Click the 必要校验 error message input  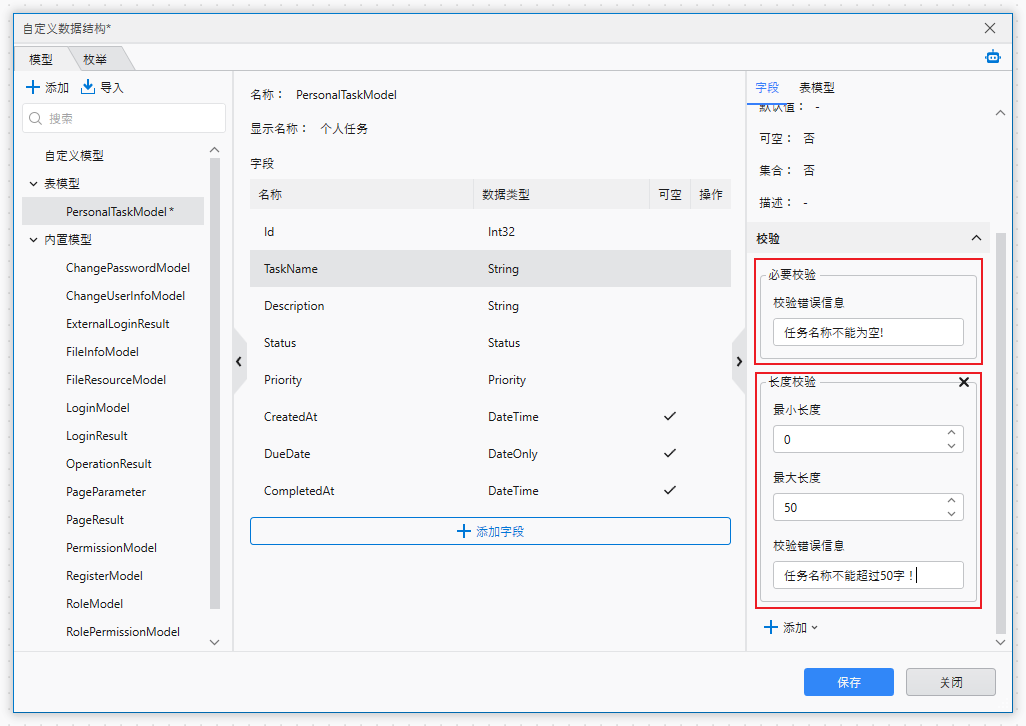pyautogui.click(x=867, y=332)
